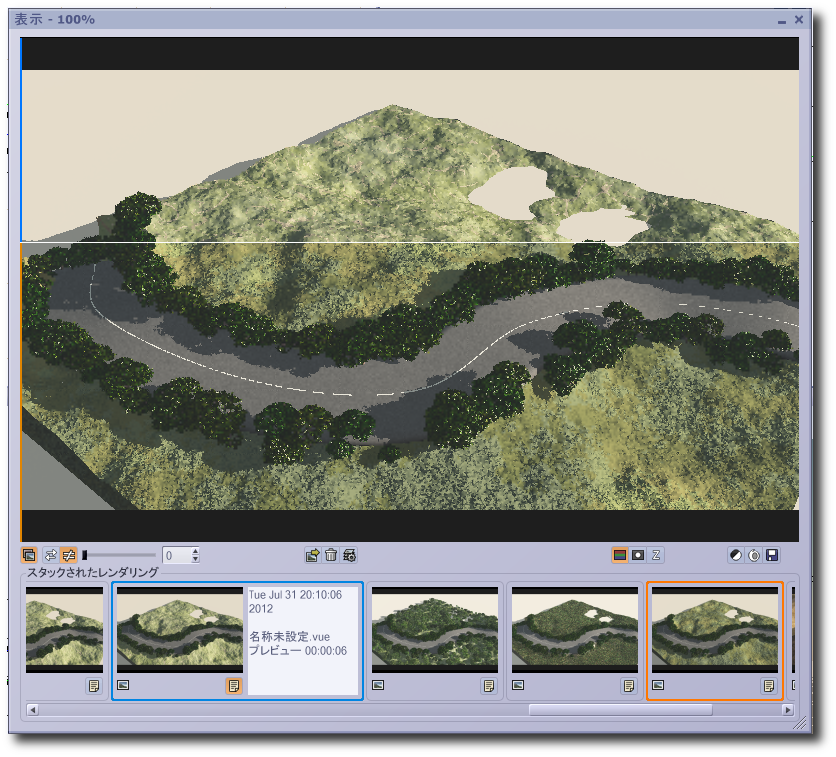Select the leftmost partially visible render thumbnail
836x757 pixels.
coord(65,630)
